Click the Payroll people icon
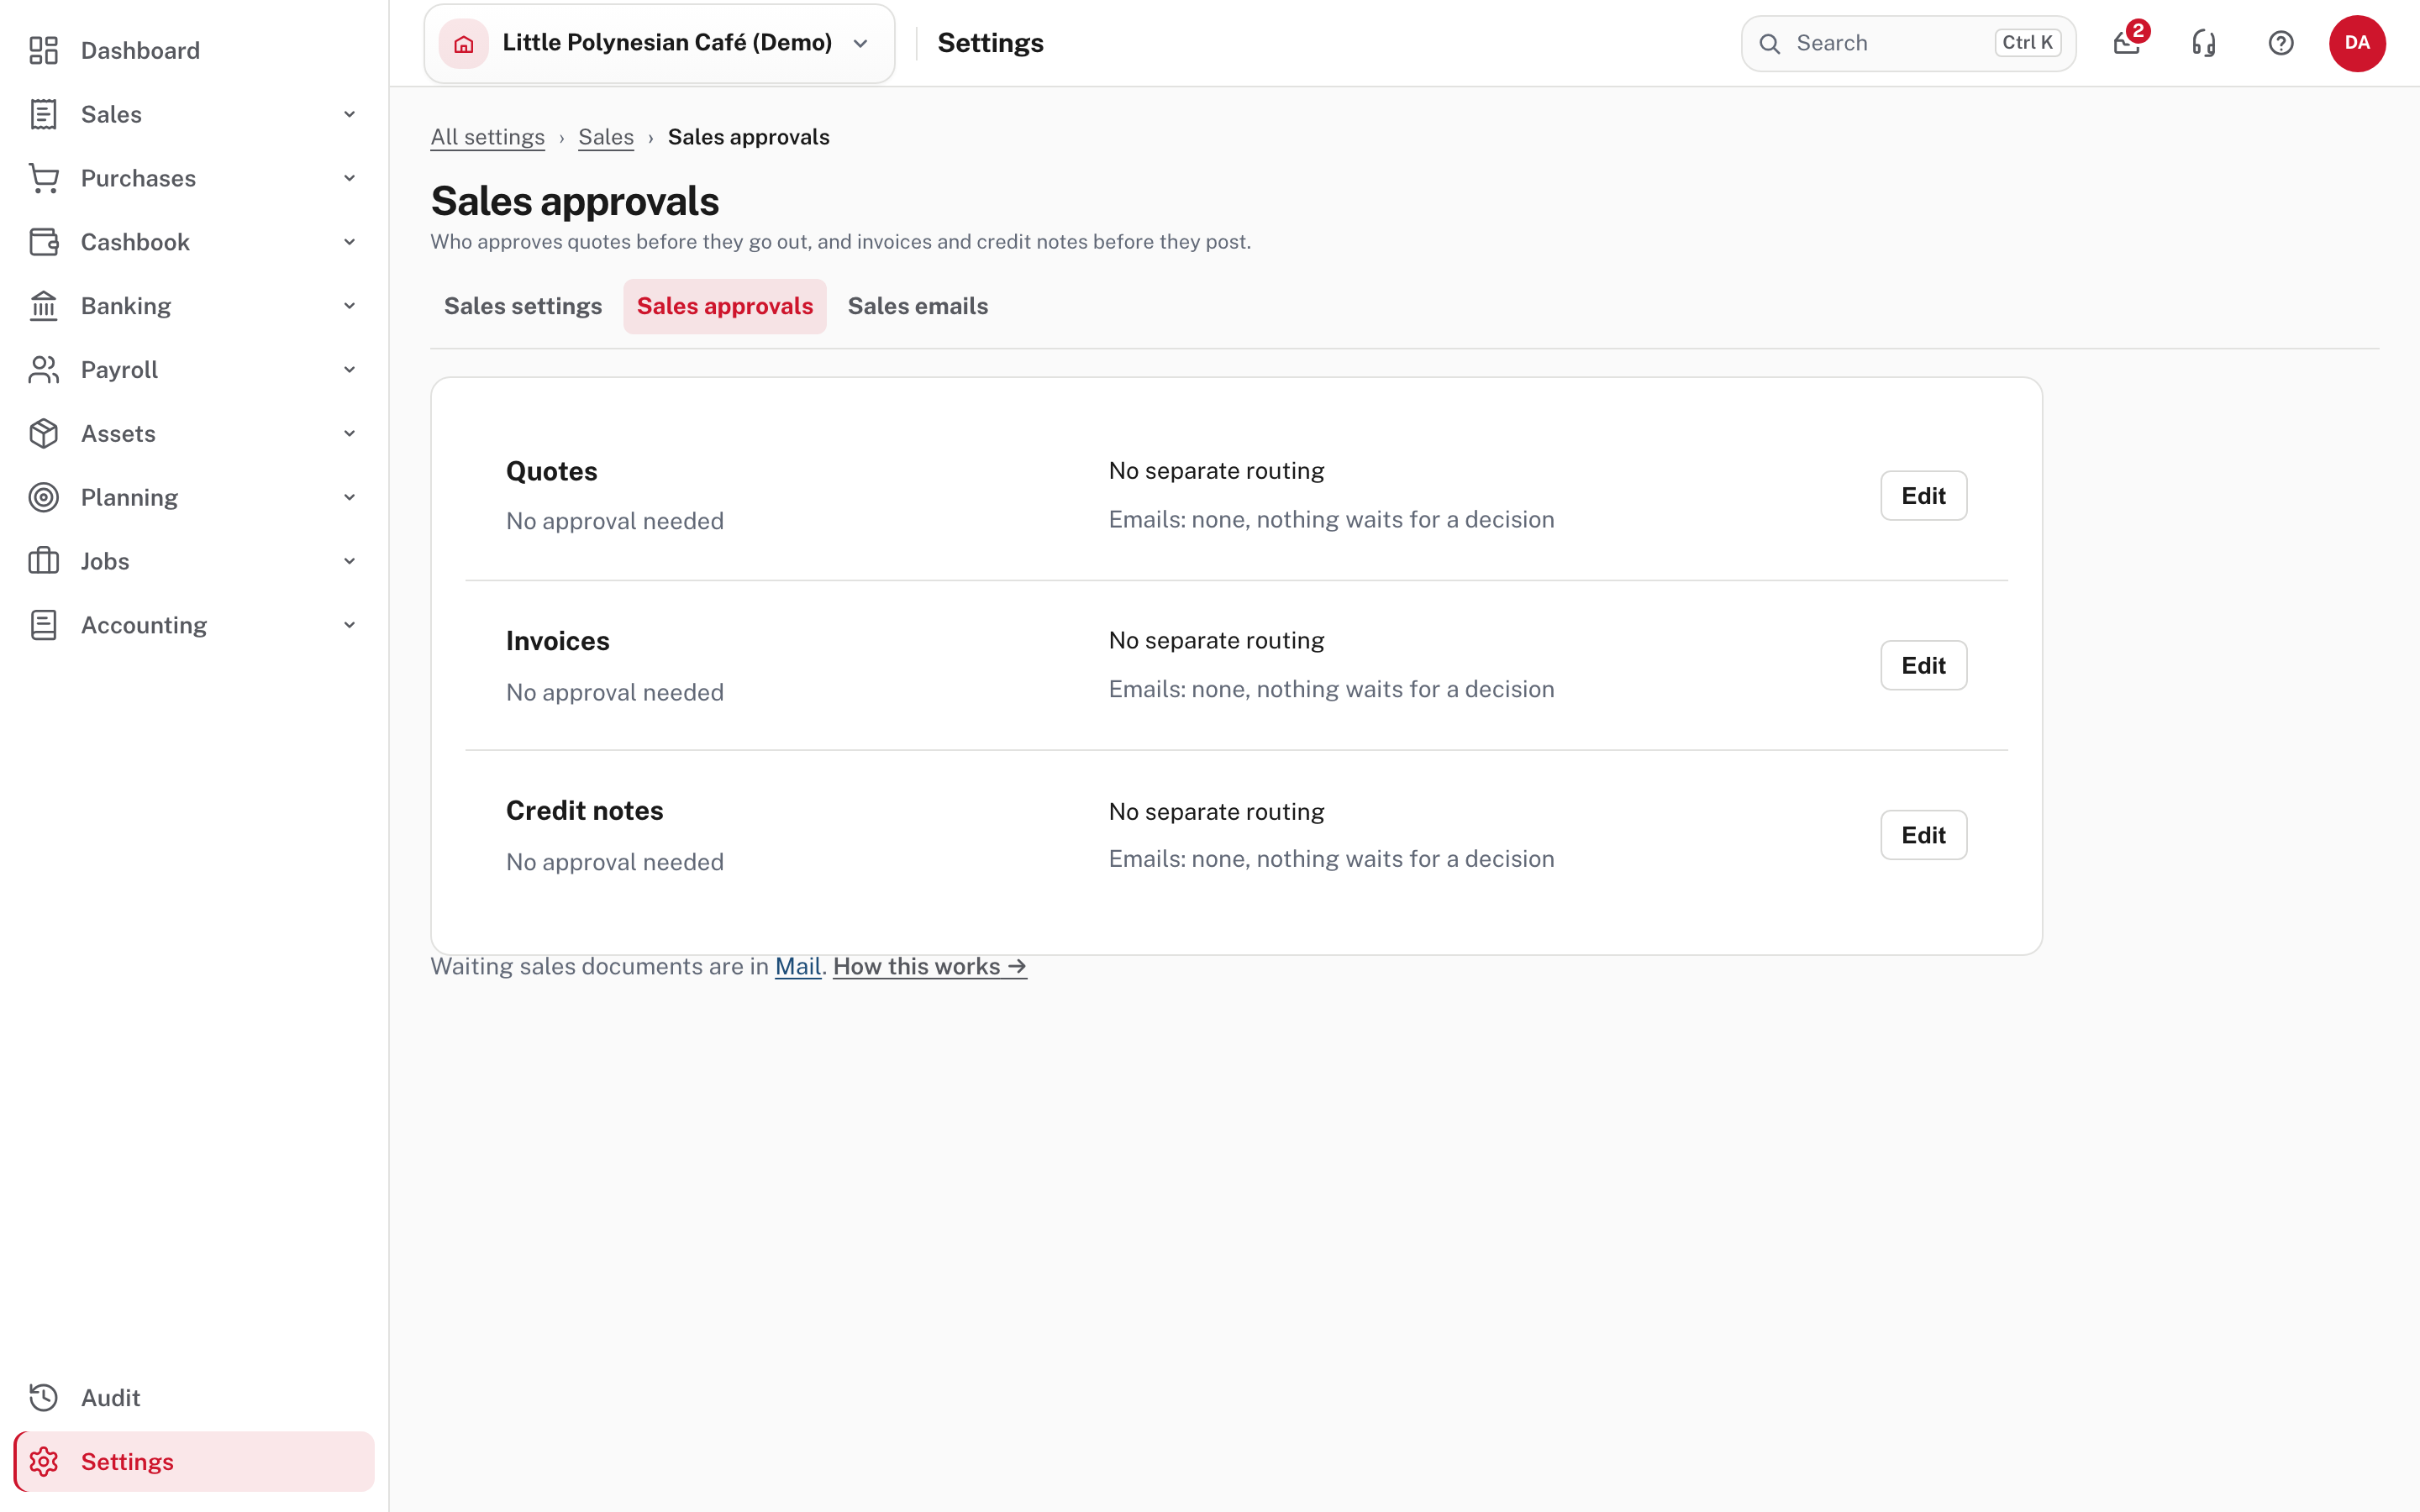 pyautogui.click(x=44, y=370)
